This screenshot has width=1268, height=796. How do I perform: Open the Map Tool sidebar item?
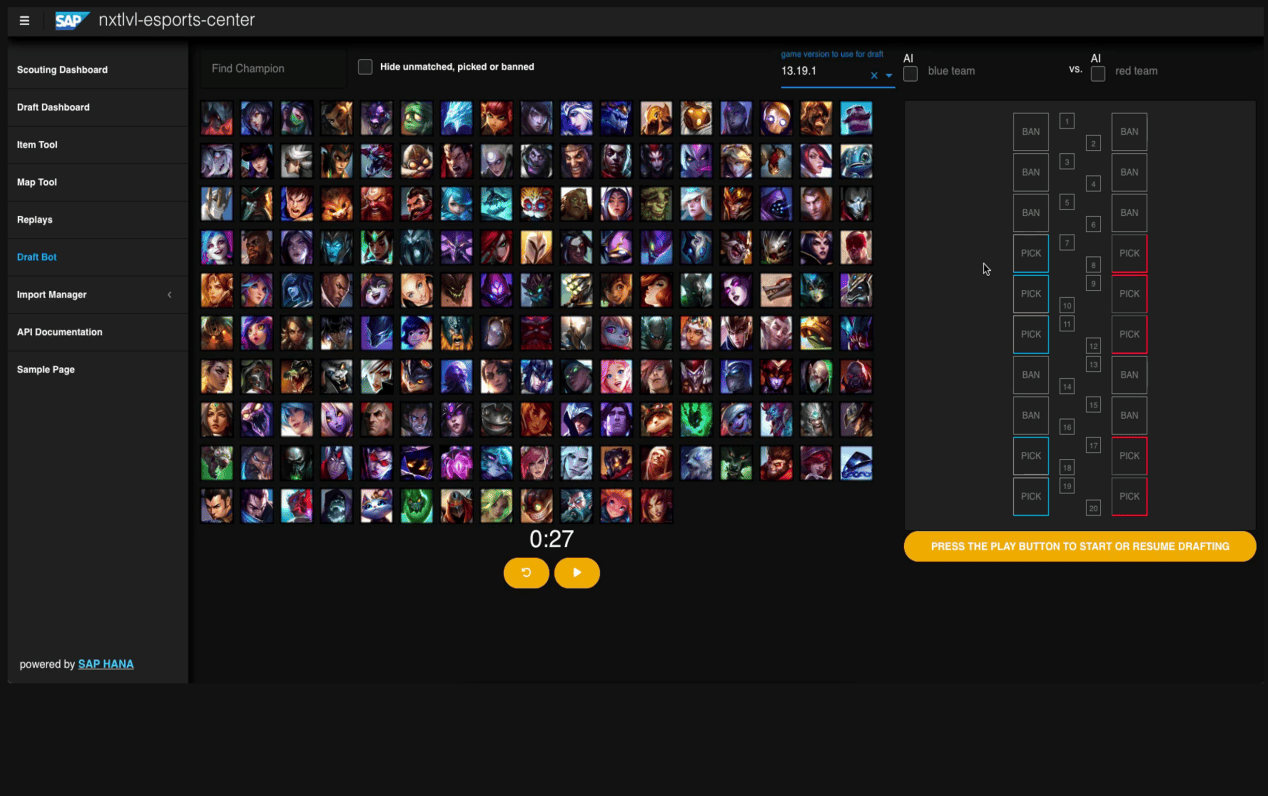coord(37,182)
